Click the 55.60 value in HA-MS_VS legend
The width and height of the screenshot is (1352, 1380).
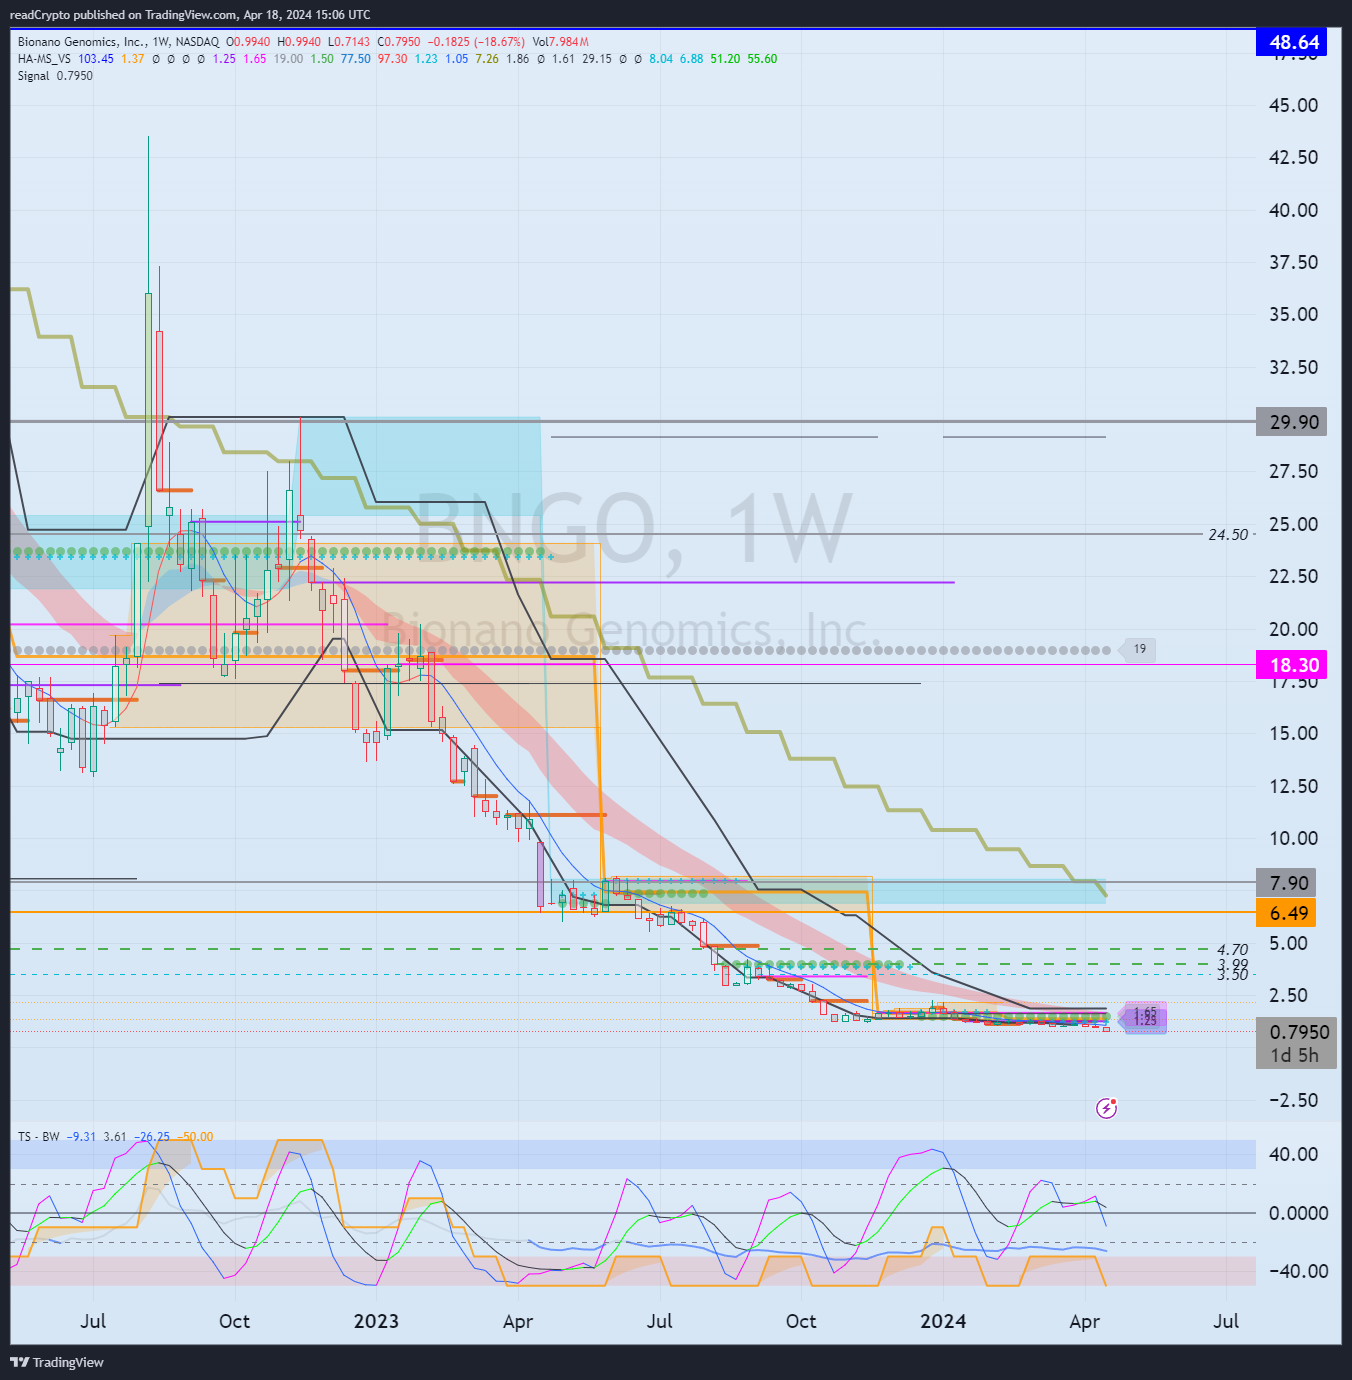point(762,59)
